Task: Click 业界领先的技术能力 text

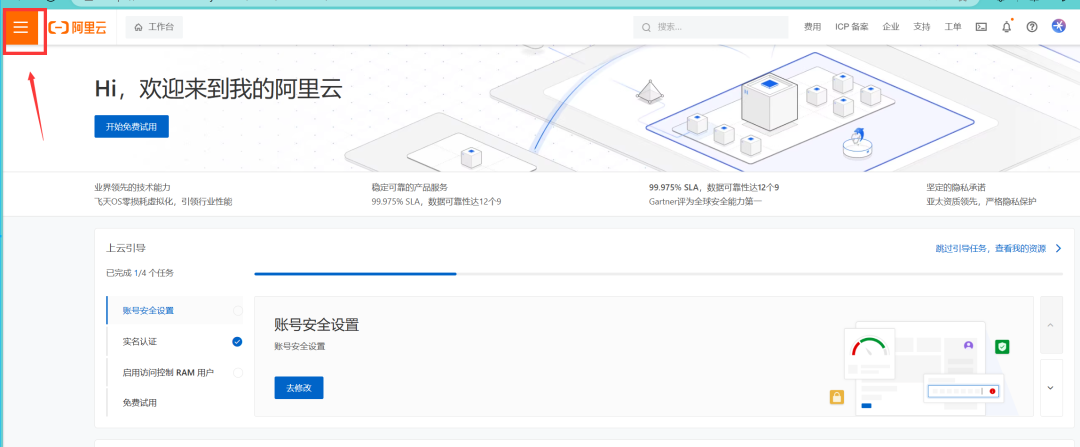Action: pyautogui.click(x=132, y=187)
